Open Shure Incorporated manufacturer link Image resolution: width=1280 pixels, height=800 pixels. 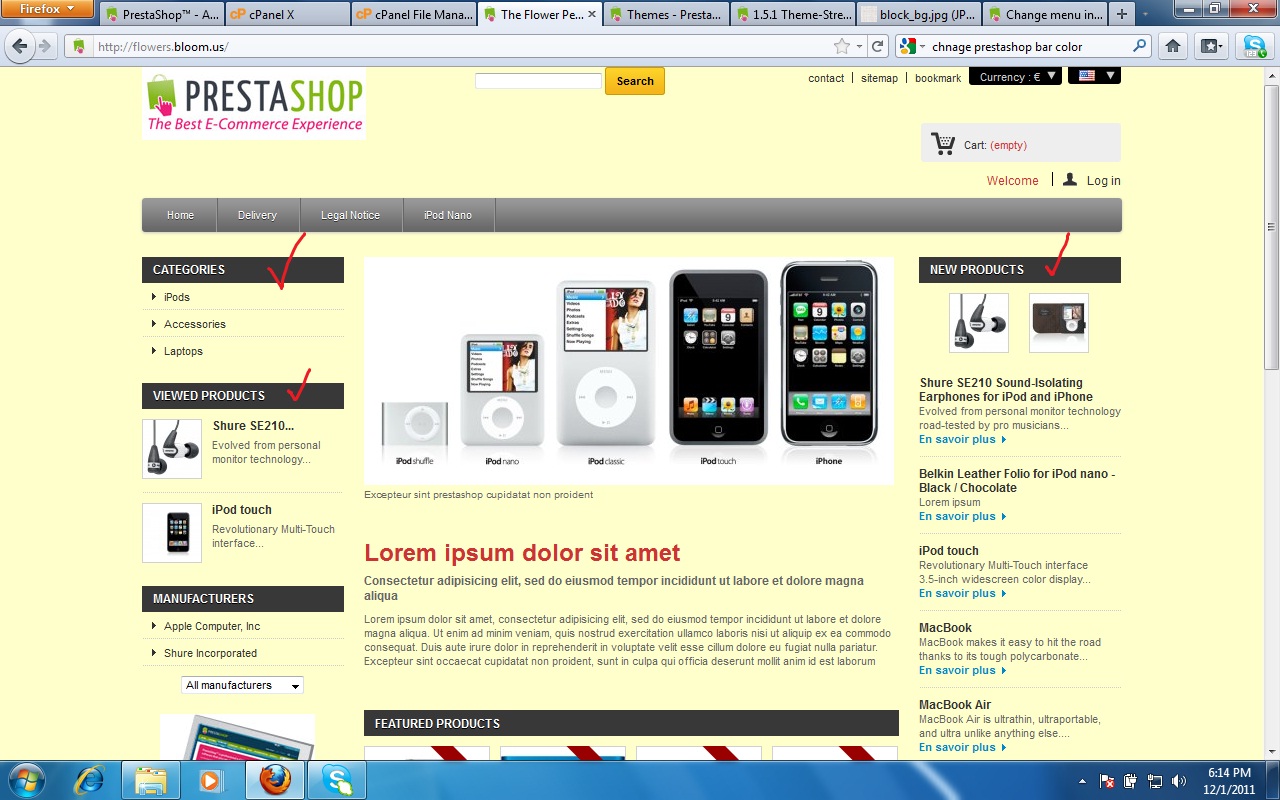tap(210, 653)
